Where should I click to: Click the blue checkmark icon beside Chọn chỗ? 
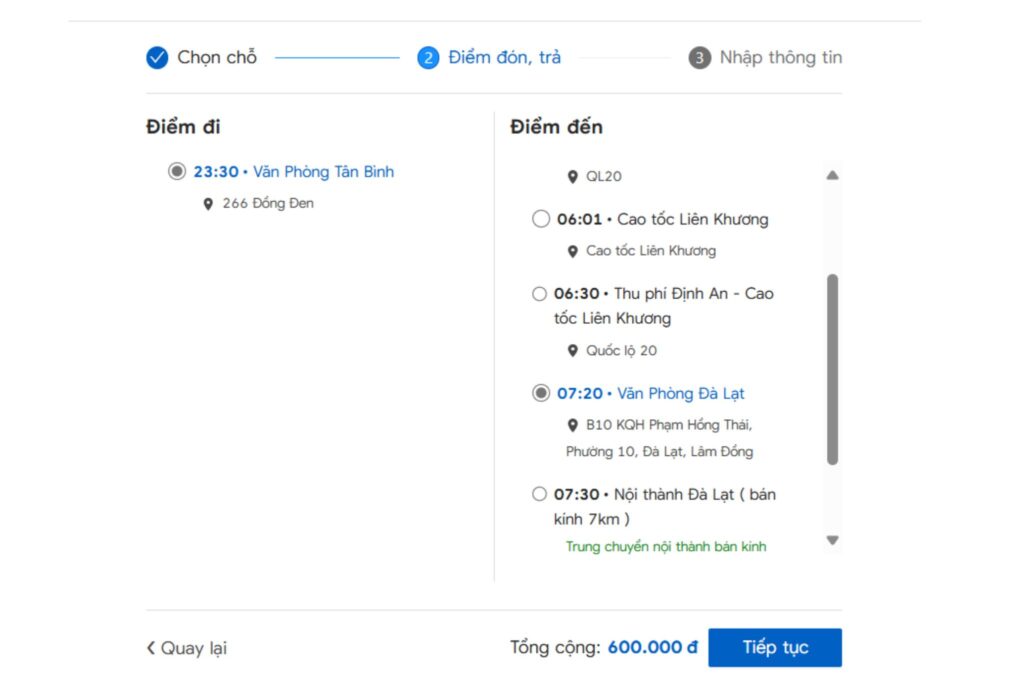pyautogui.click(x=157, y=57)
